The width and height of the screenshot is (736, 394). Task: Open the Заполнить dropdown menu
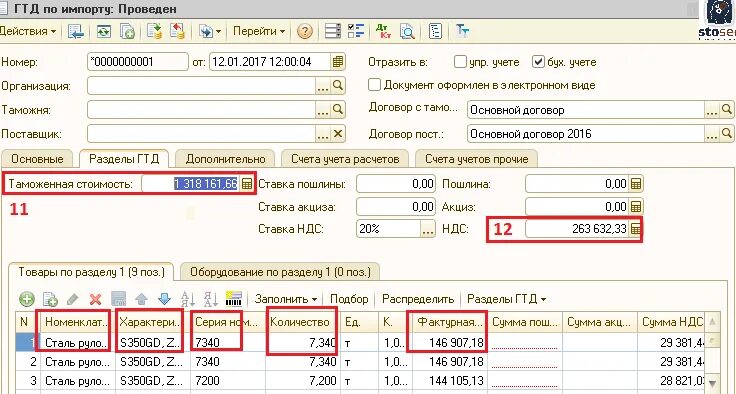pos(285,299)
